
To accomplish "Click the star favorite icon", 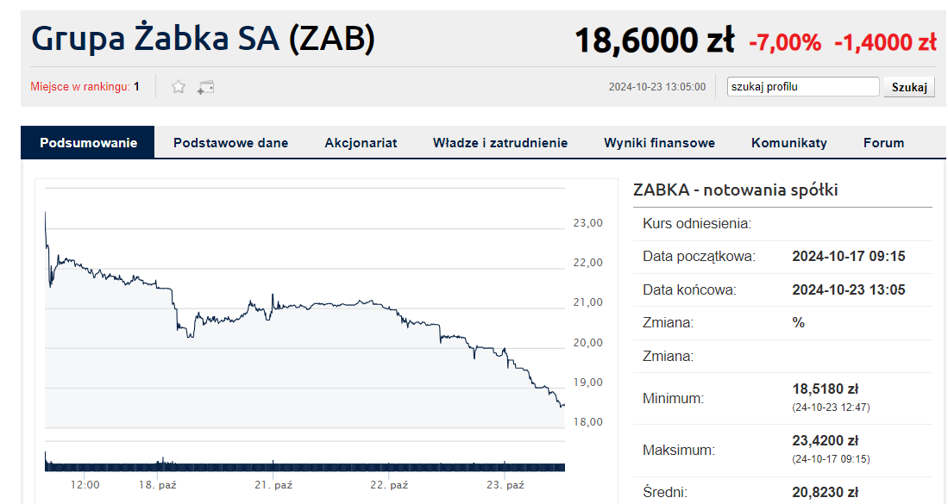I will click(x=179, y=87).
